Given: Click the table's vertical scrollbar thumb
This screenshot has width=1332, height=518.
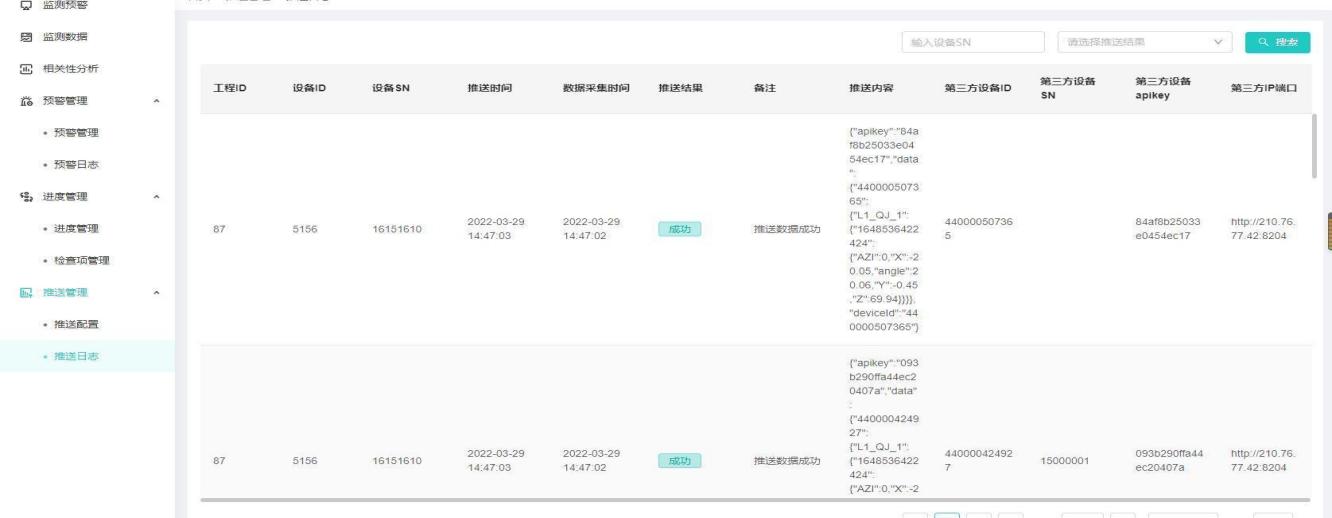Looking at the screenshot, I should point(1314,145).
